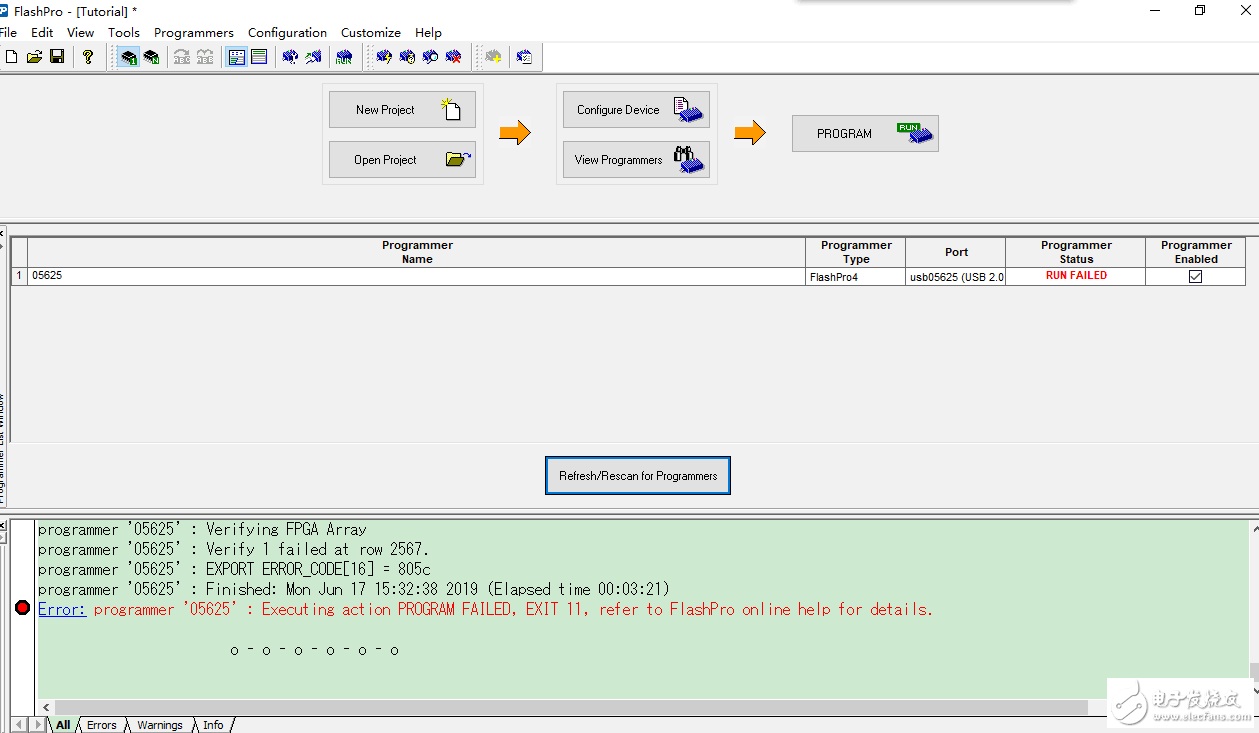Click the second greyed-out ABC toolbar icon
The image size is (1259, 733).
point(205,57)
